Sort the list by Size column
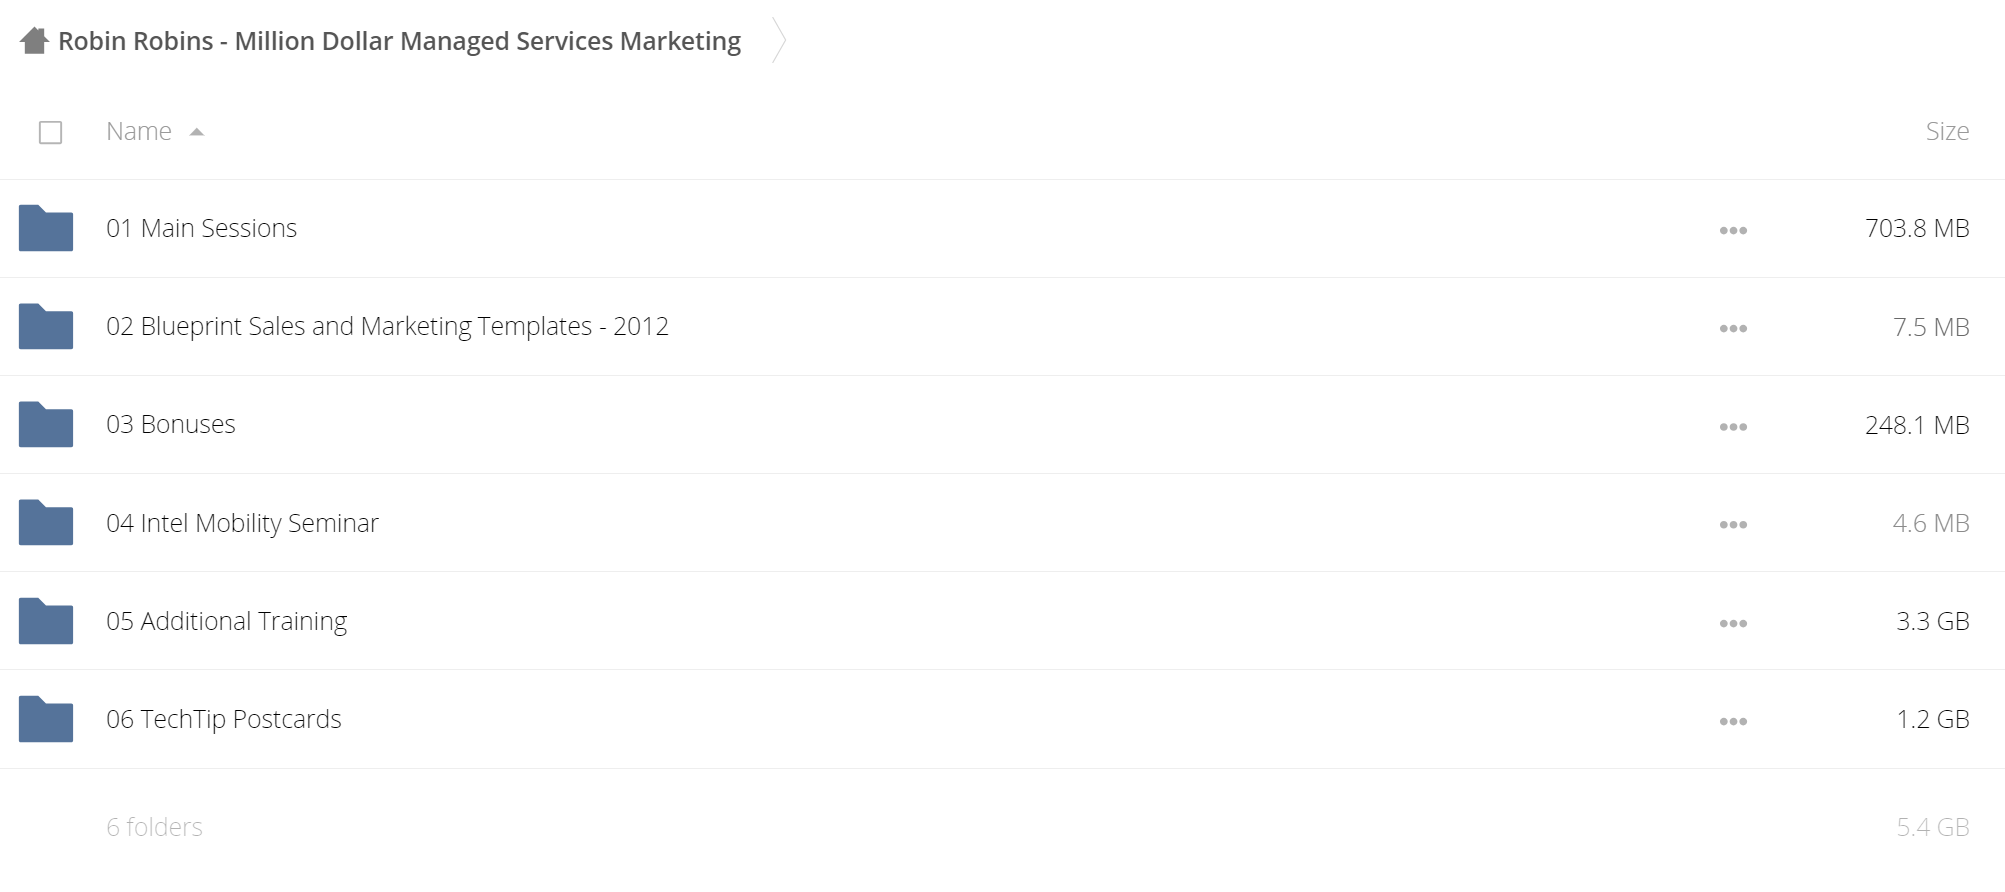 (1947, 131)
